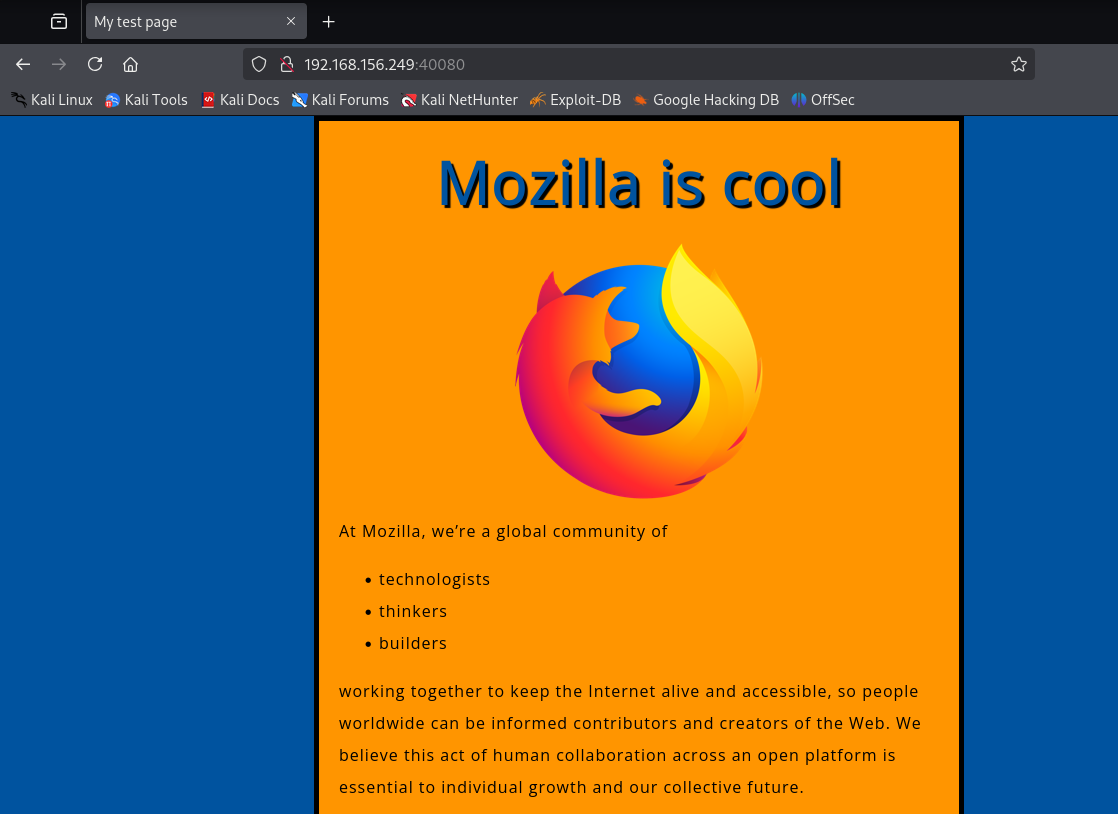Screen dimensions: 1118x814
Task: Open the Exploit-DB bookmark
Action: coord(575,100)
